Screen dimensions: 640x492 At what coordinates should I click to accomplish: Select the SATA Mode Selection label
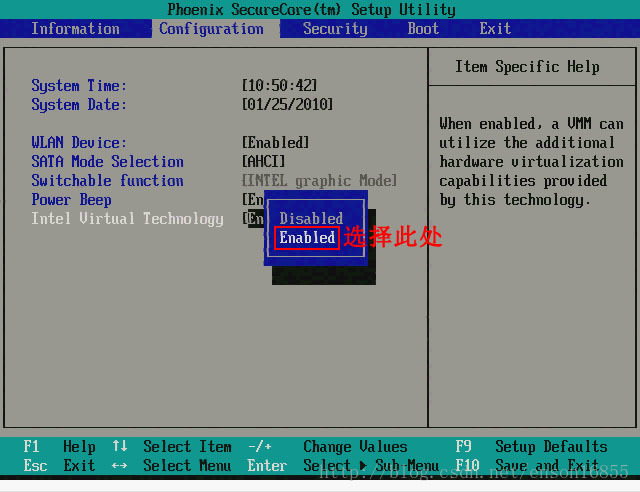click(107, 161)
